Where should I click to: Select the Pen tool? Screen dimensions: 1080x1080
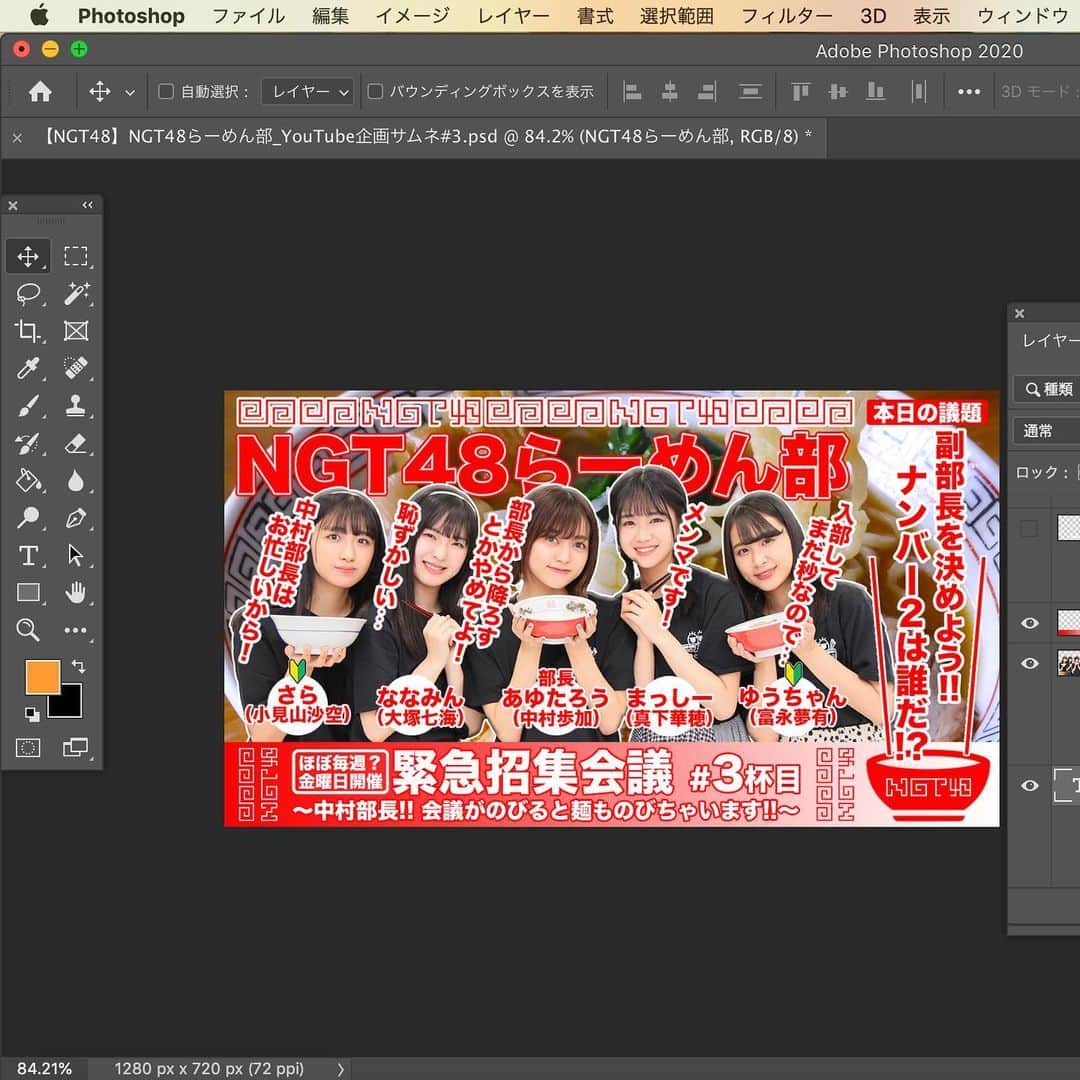point(76,517)
